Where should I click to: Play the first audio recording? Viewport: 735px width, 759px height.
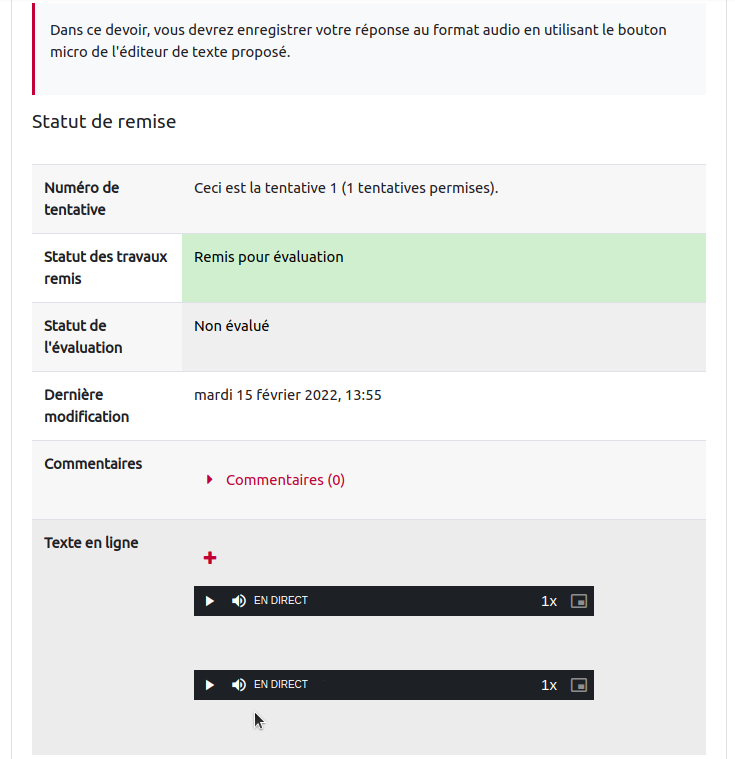click(x=210, y=601)
